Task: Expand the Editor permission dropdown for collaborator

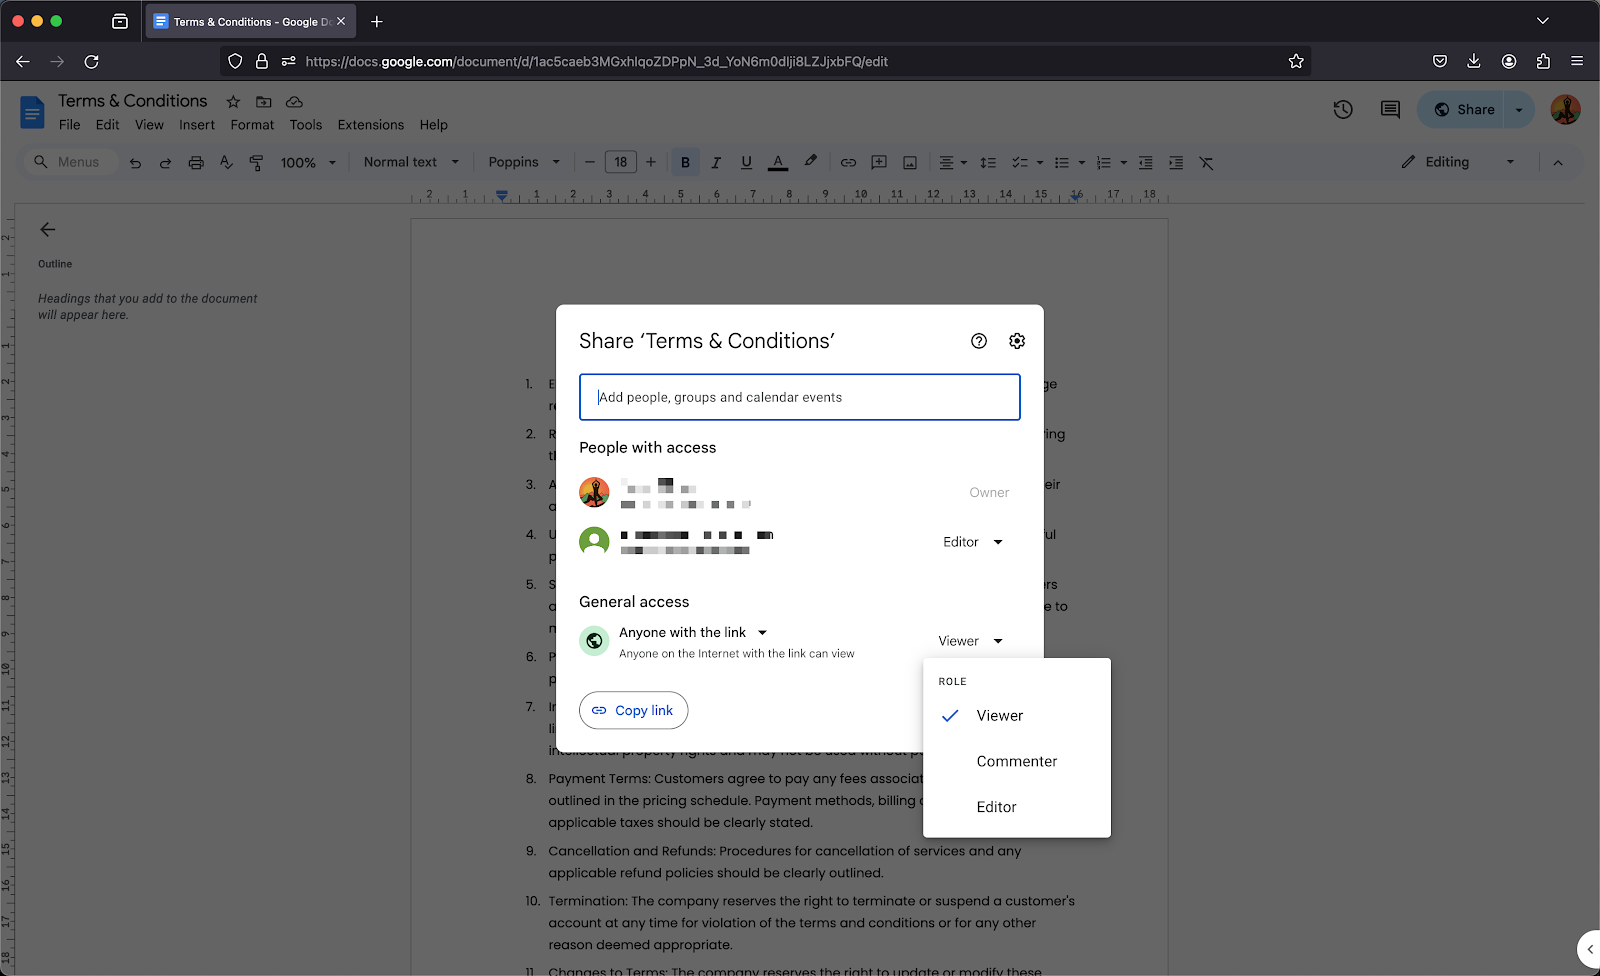Action: tap(972, 542)
